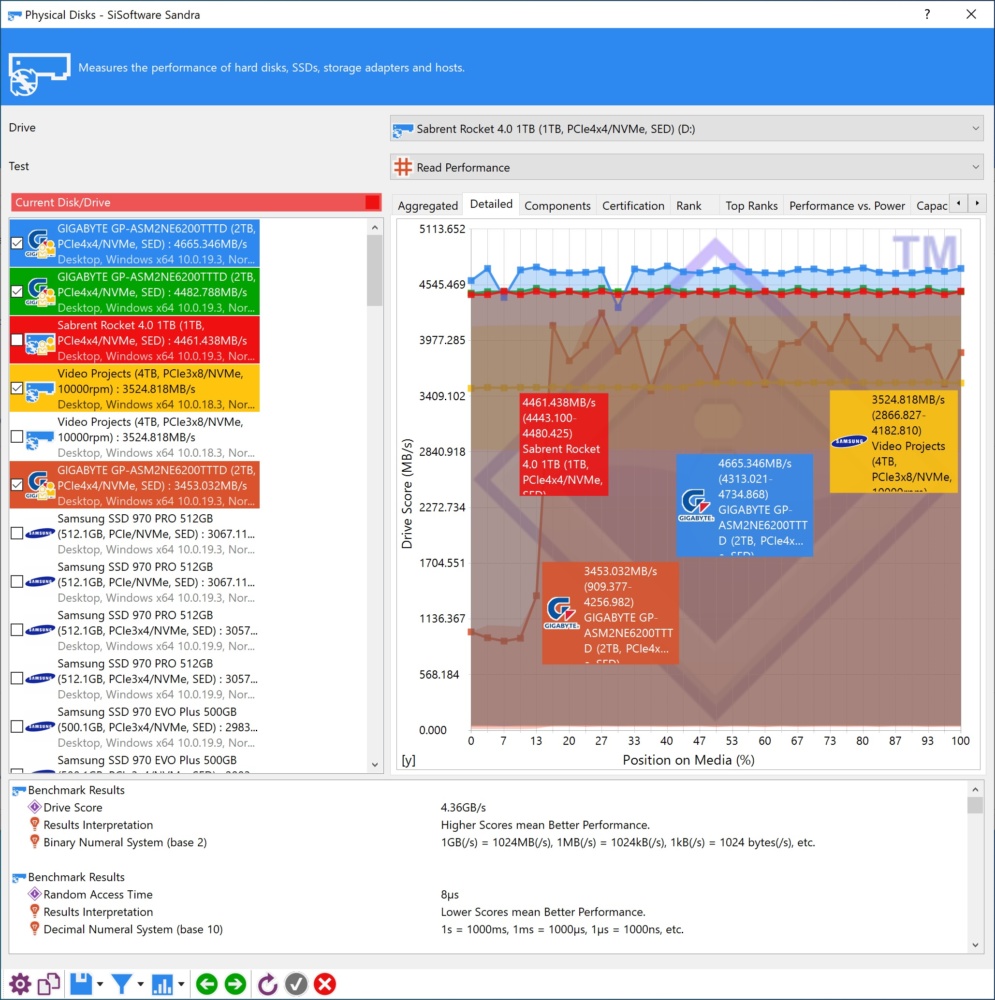The image size is (995, 1000).
Task: Click the results panel scroll down arrow
Action: (975, 945)
